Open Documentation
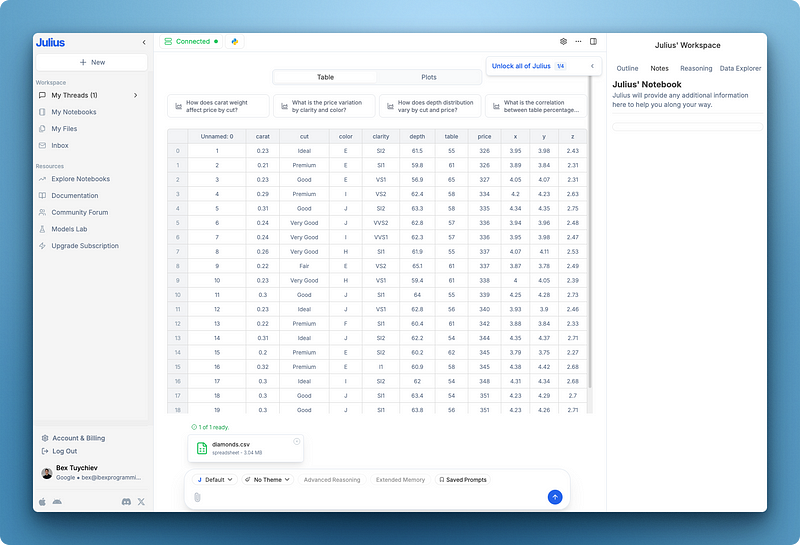The width and height of the screenshot is (800, 545). 74,195
